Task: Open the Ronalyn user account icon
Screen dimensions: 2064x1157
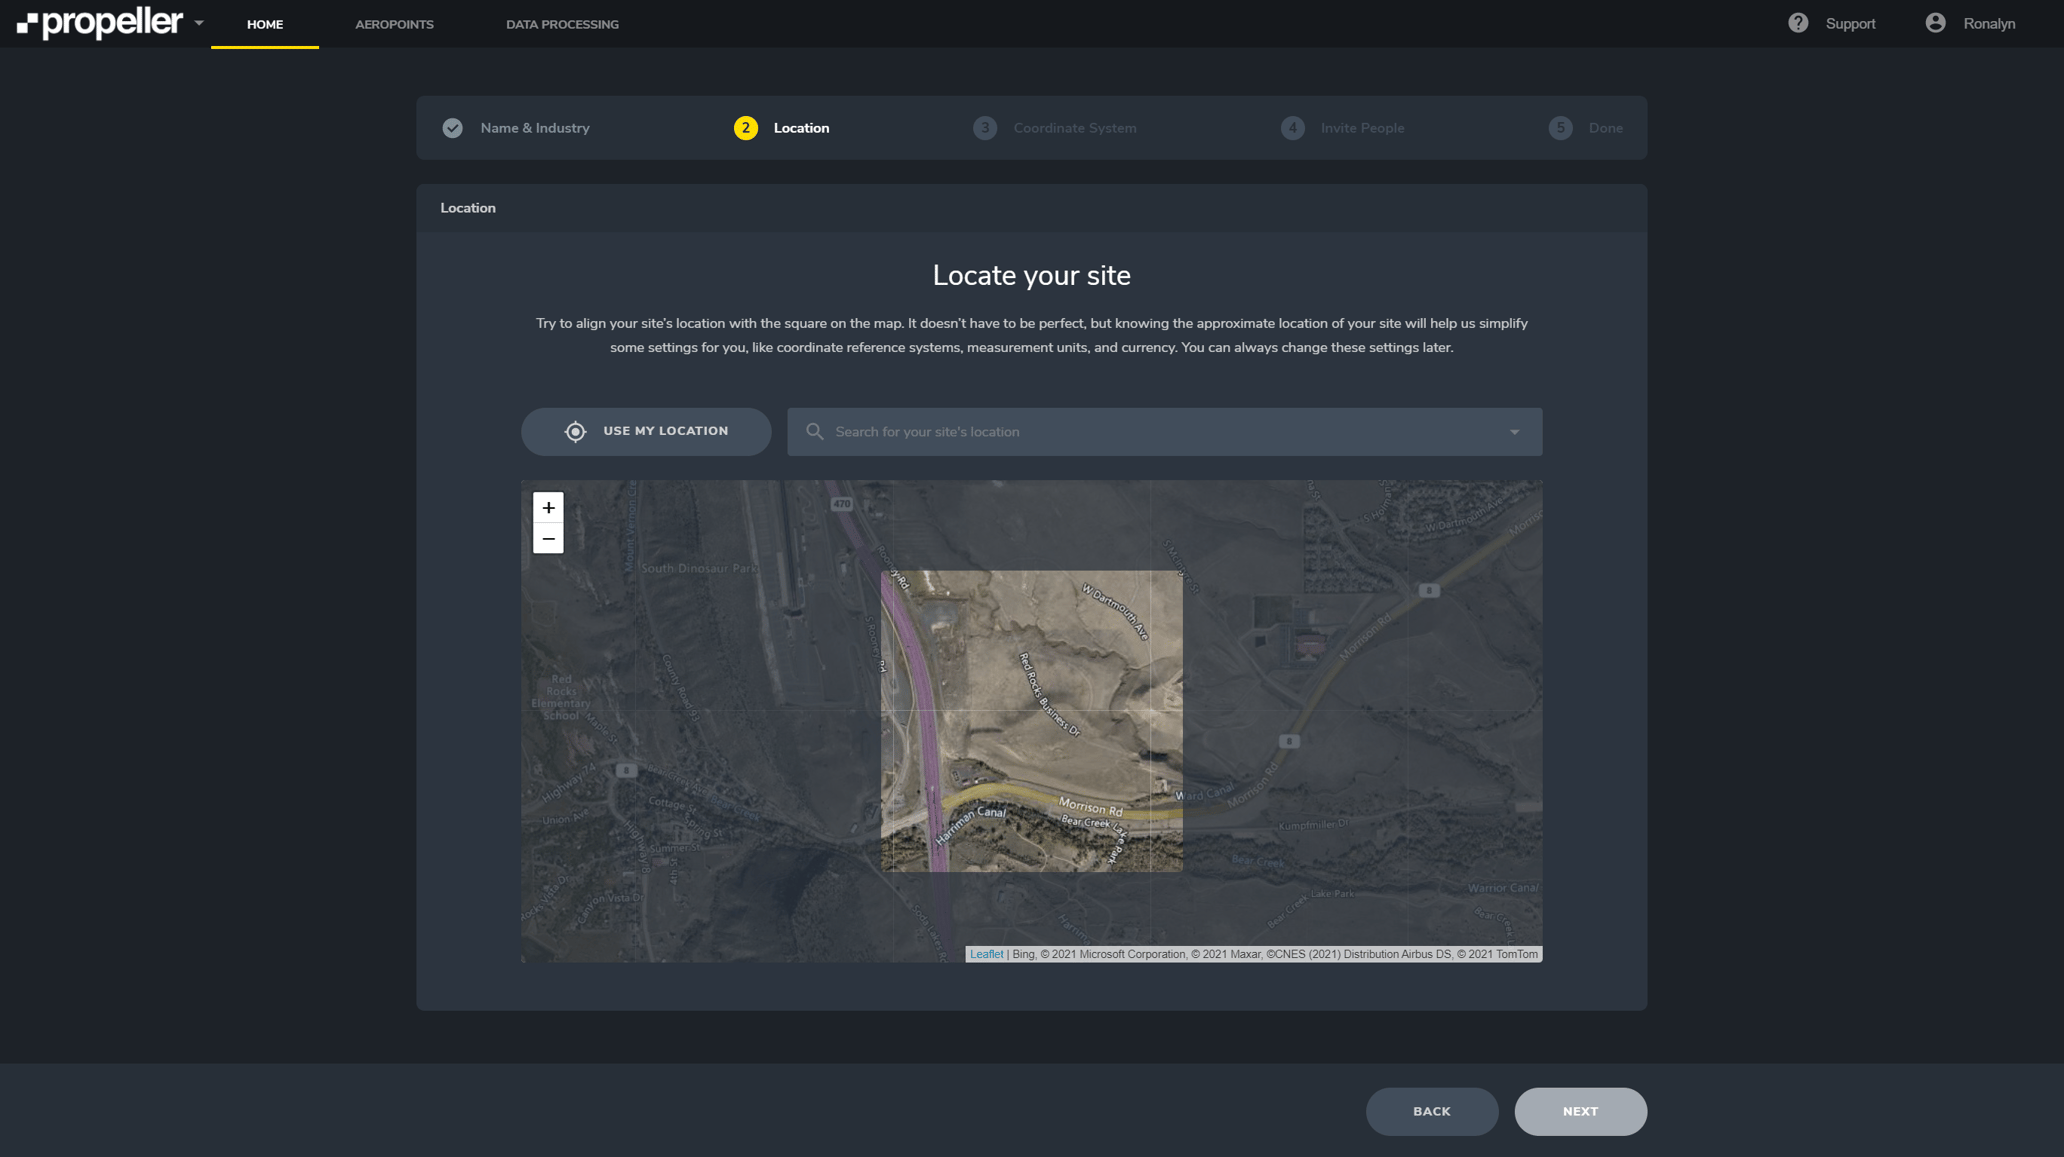Action: [1935, 23]
